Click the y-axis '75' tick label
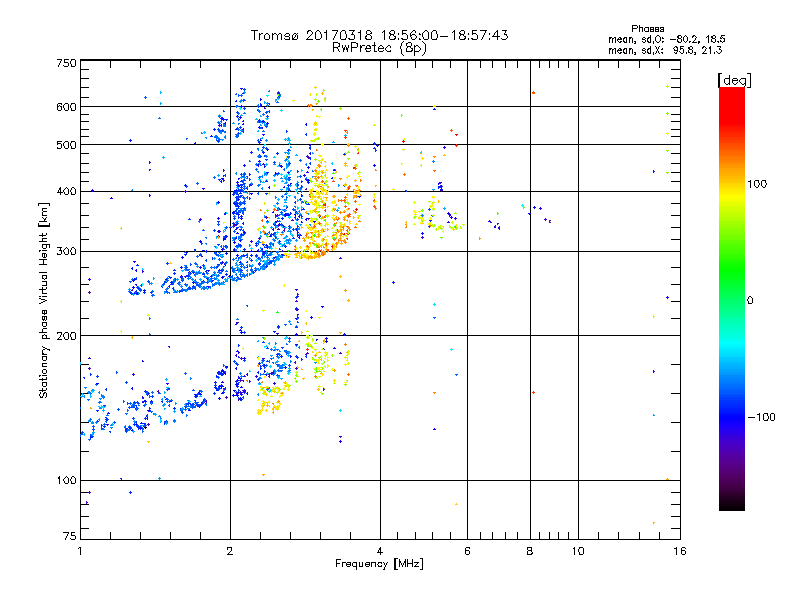Image resolution: width=800 pixels, height=600 pixels. tap(70, 536)
